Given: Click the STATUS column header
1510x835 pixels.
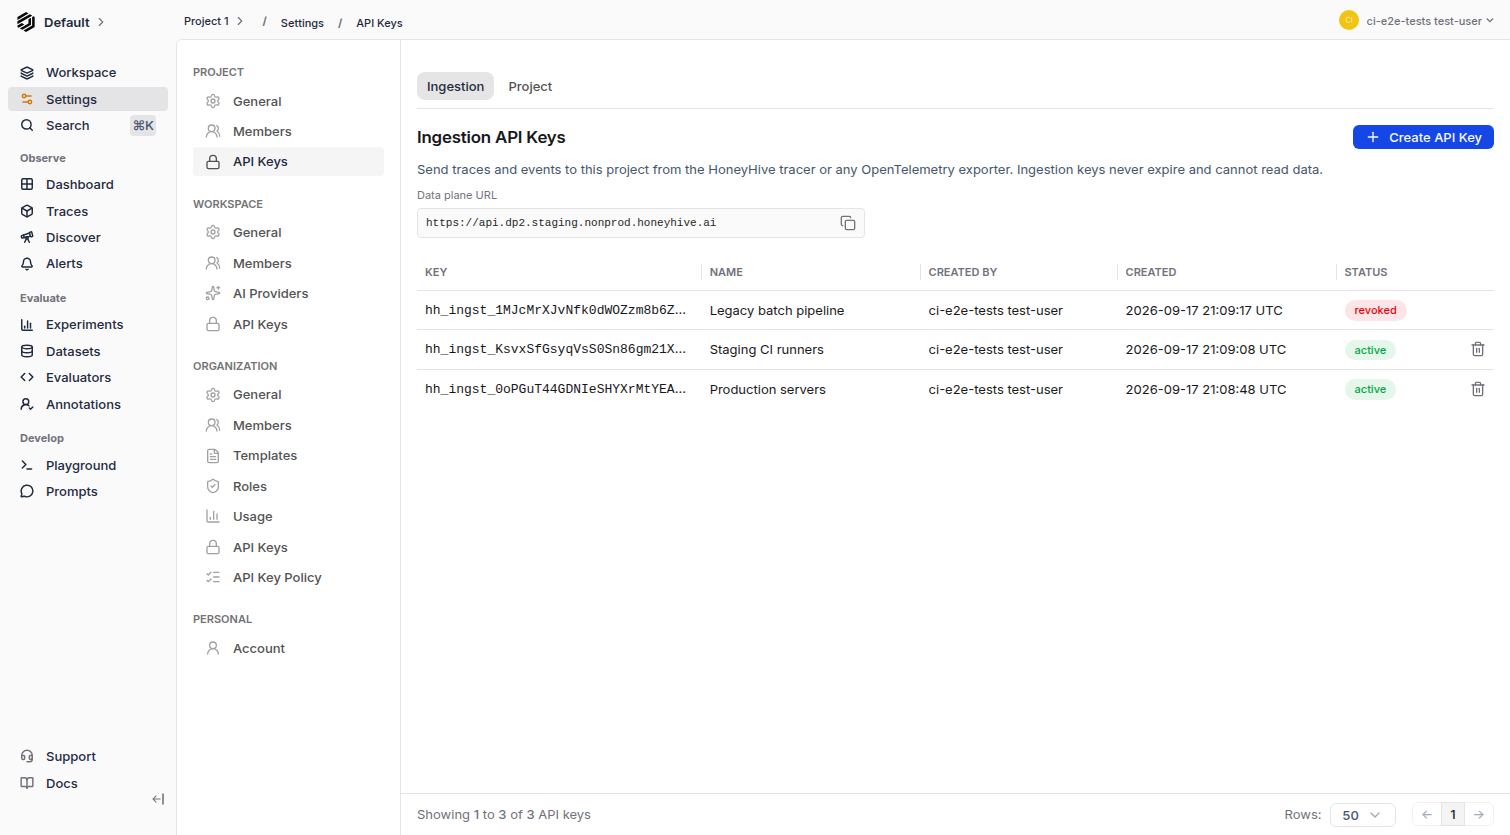Looking at the screenshot, I should tap(1365, 272).
